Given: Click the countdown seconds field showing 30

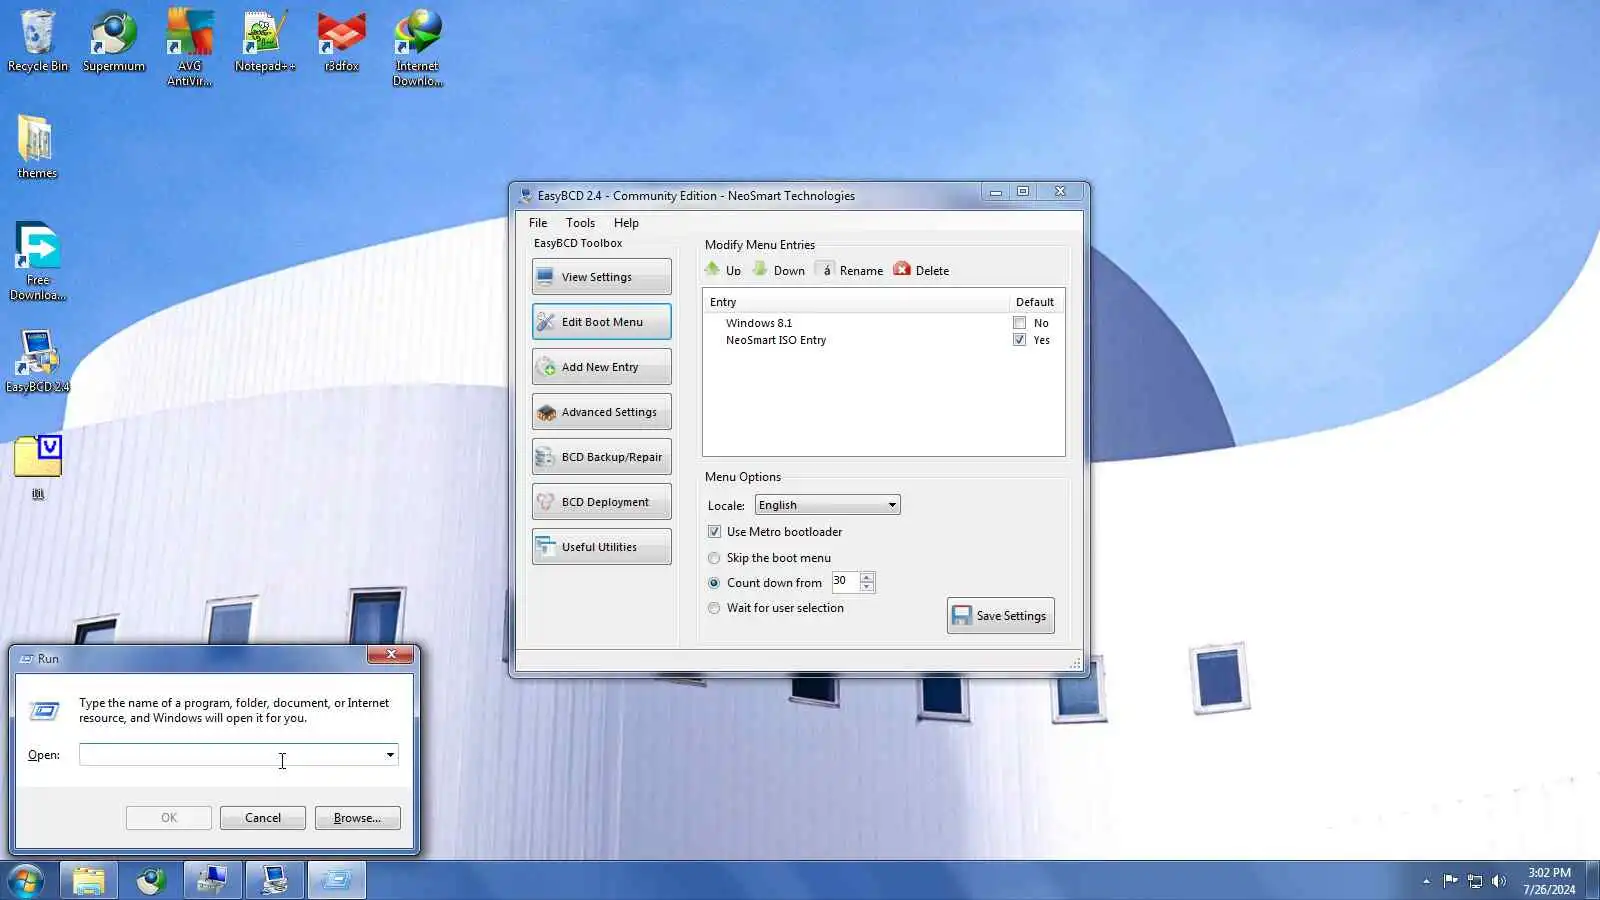Looking at the screenshot, I should [x=846, y=582].
